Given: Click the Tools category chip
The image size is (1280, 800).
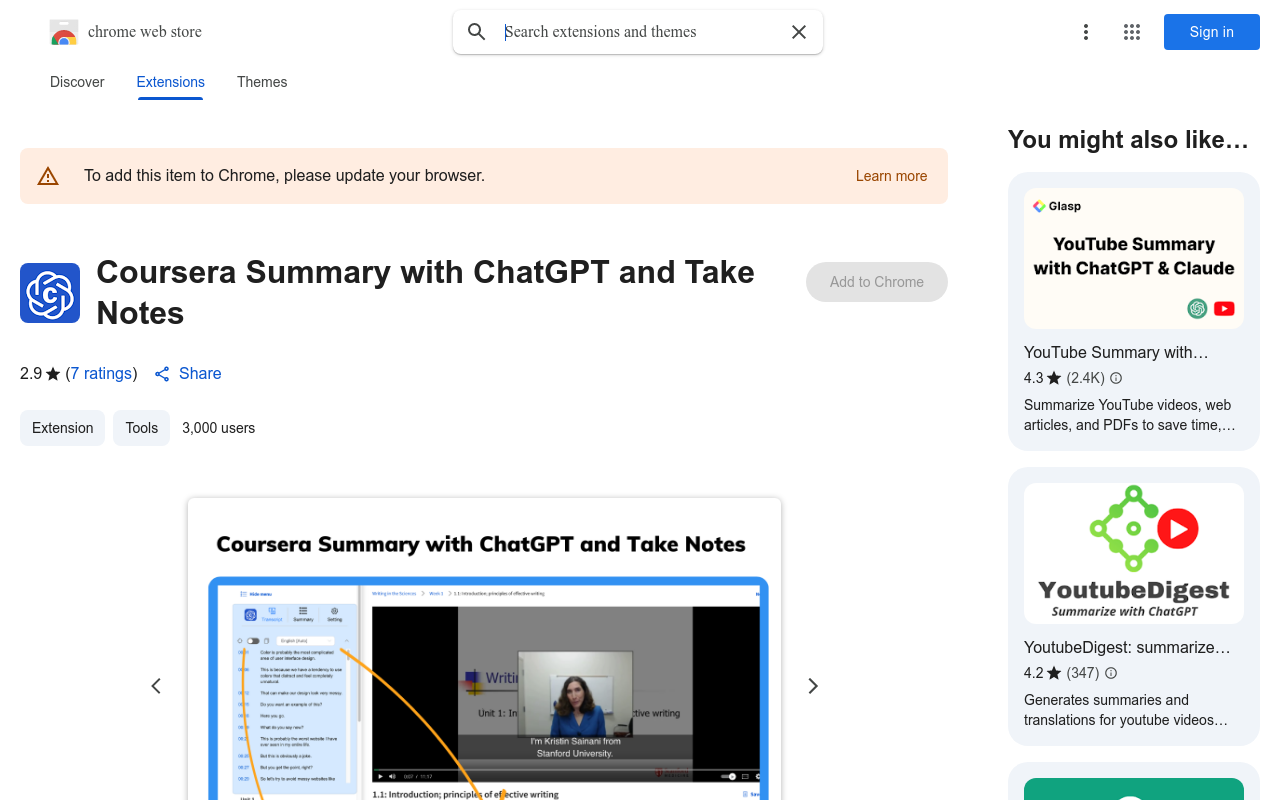Looking at the screenshot, I should point(141,428).
